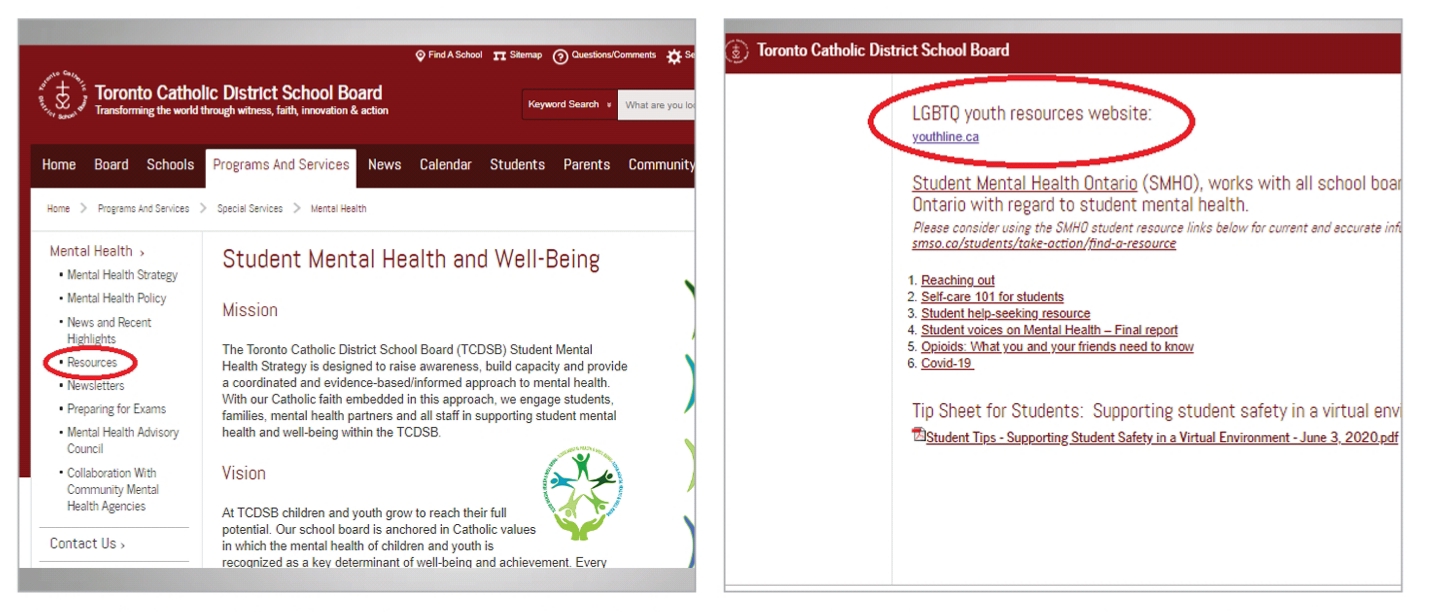The image size is (1432, 612).
Task: Click Programs And Services breadcrumb
Action: 143,209
